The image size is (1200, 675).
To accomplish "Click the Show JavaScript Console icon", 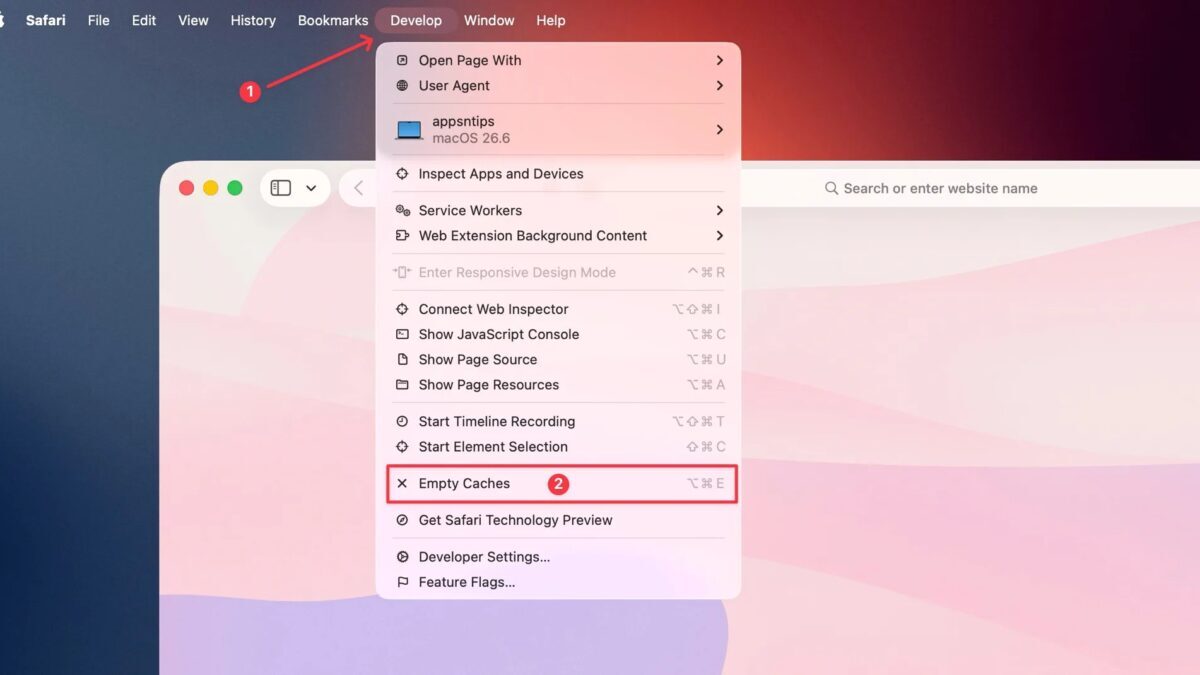I will [x=402, y=335].
